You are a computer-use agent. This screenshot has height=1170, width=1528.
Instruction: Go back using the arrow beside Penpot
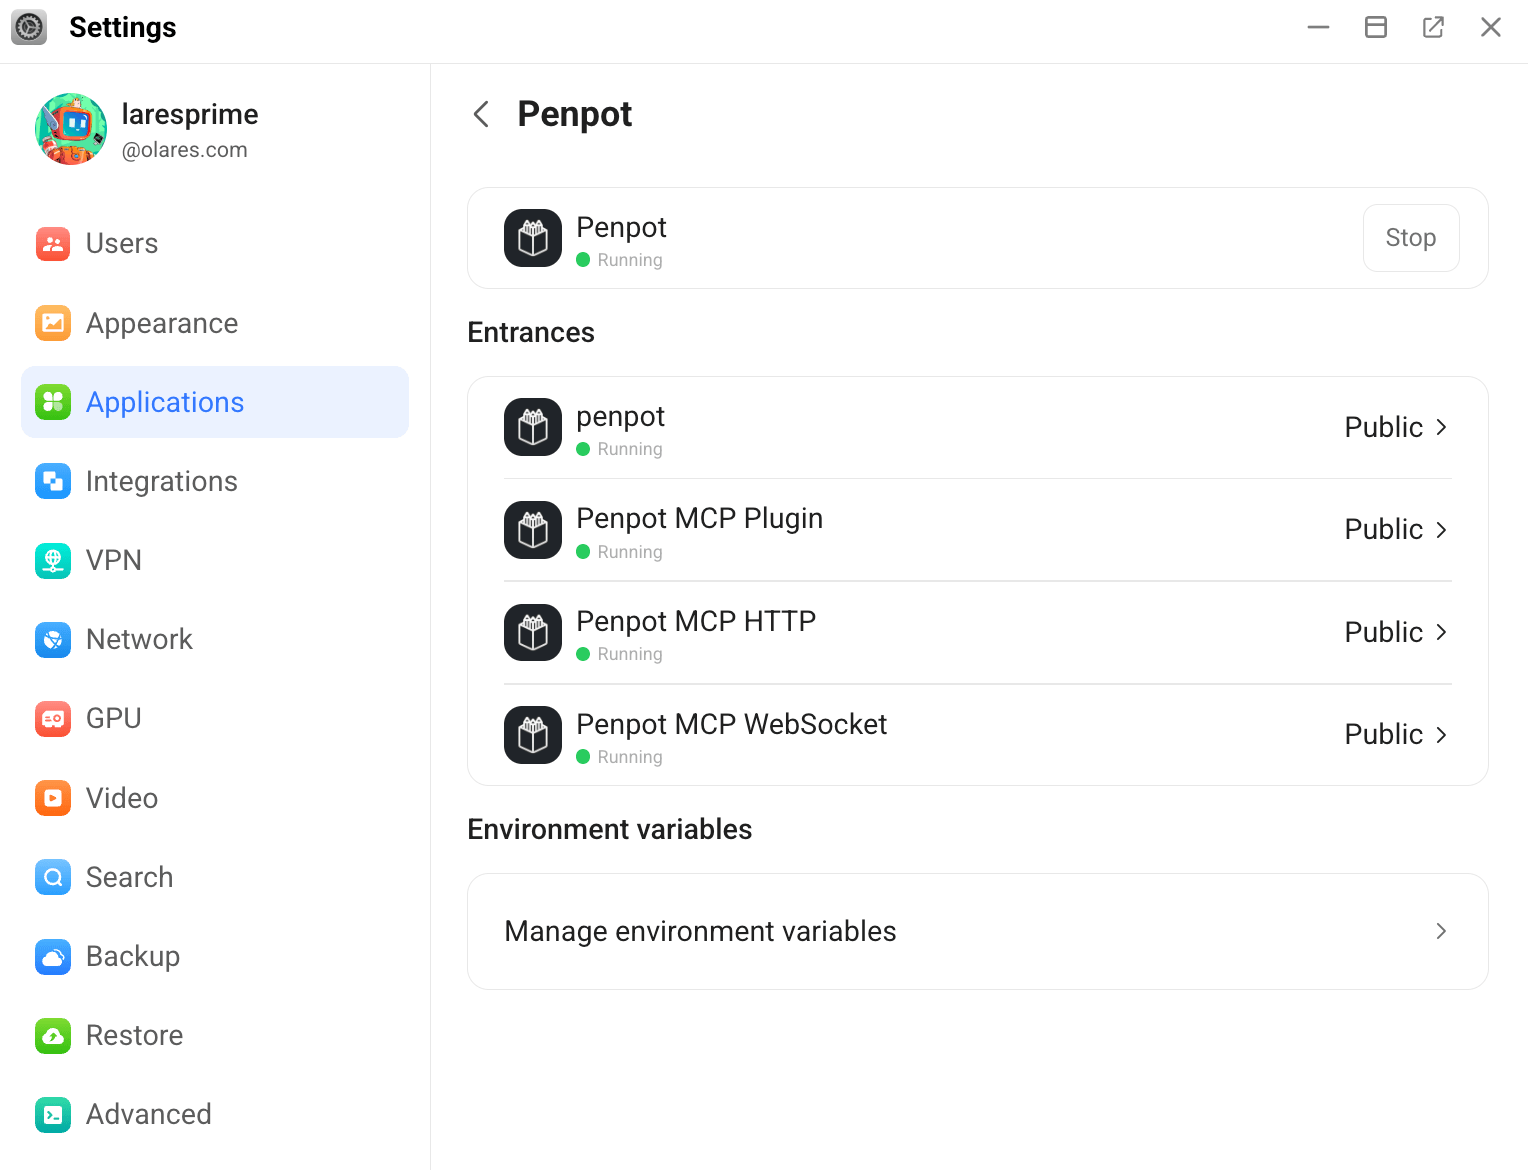[x=481, y=114]
